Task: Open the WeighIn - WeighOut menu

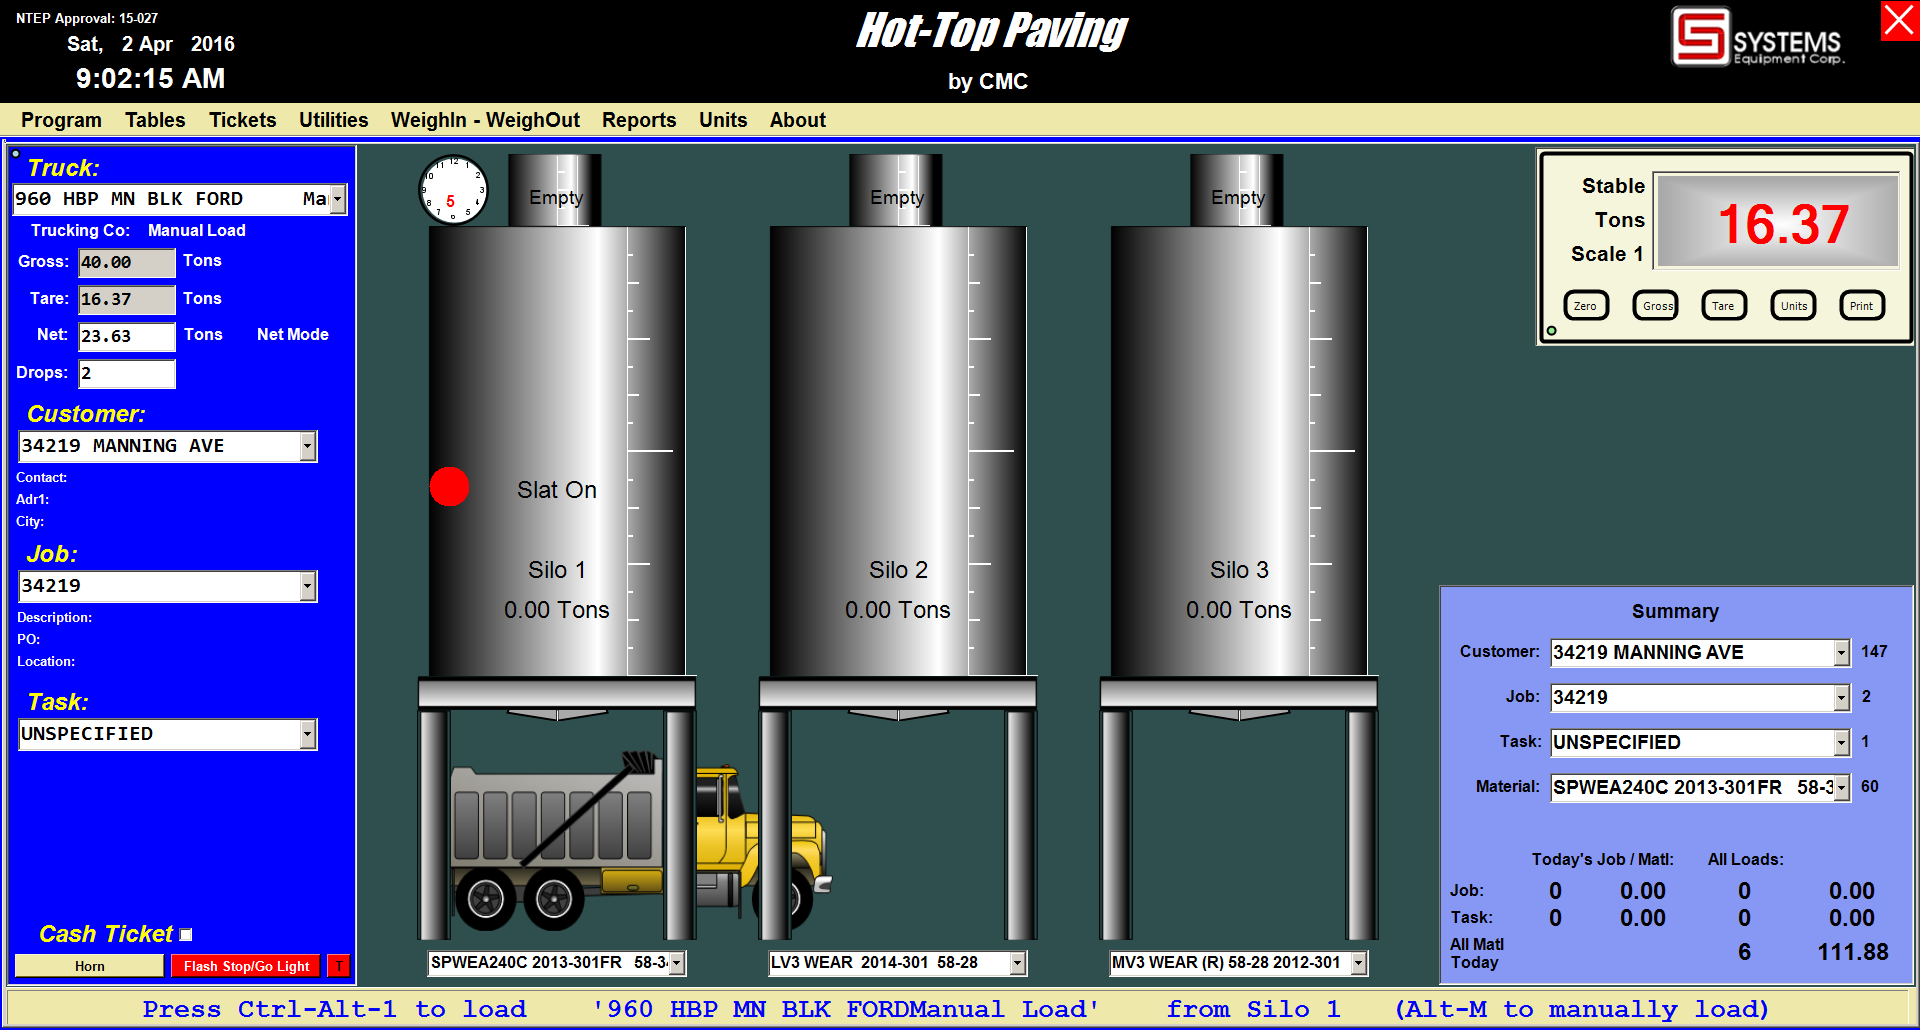Action: (x=485, y=120)
